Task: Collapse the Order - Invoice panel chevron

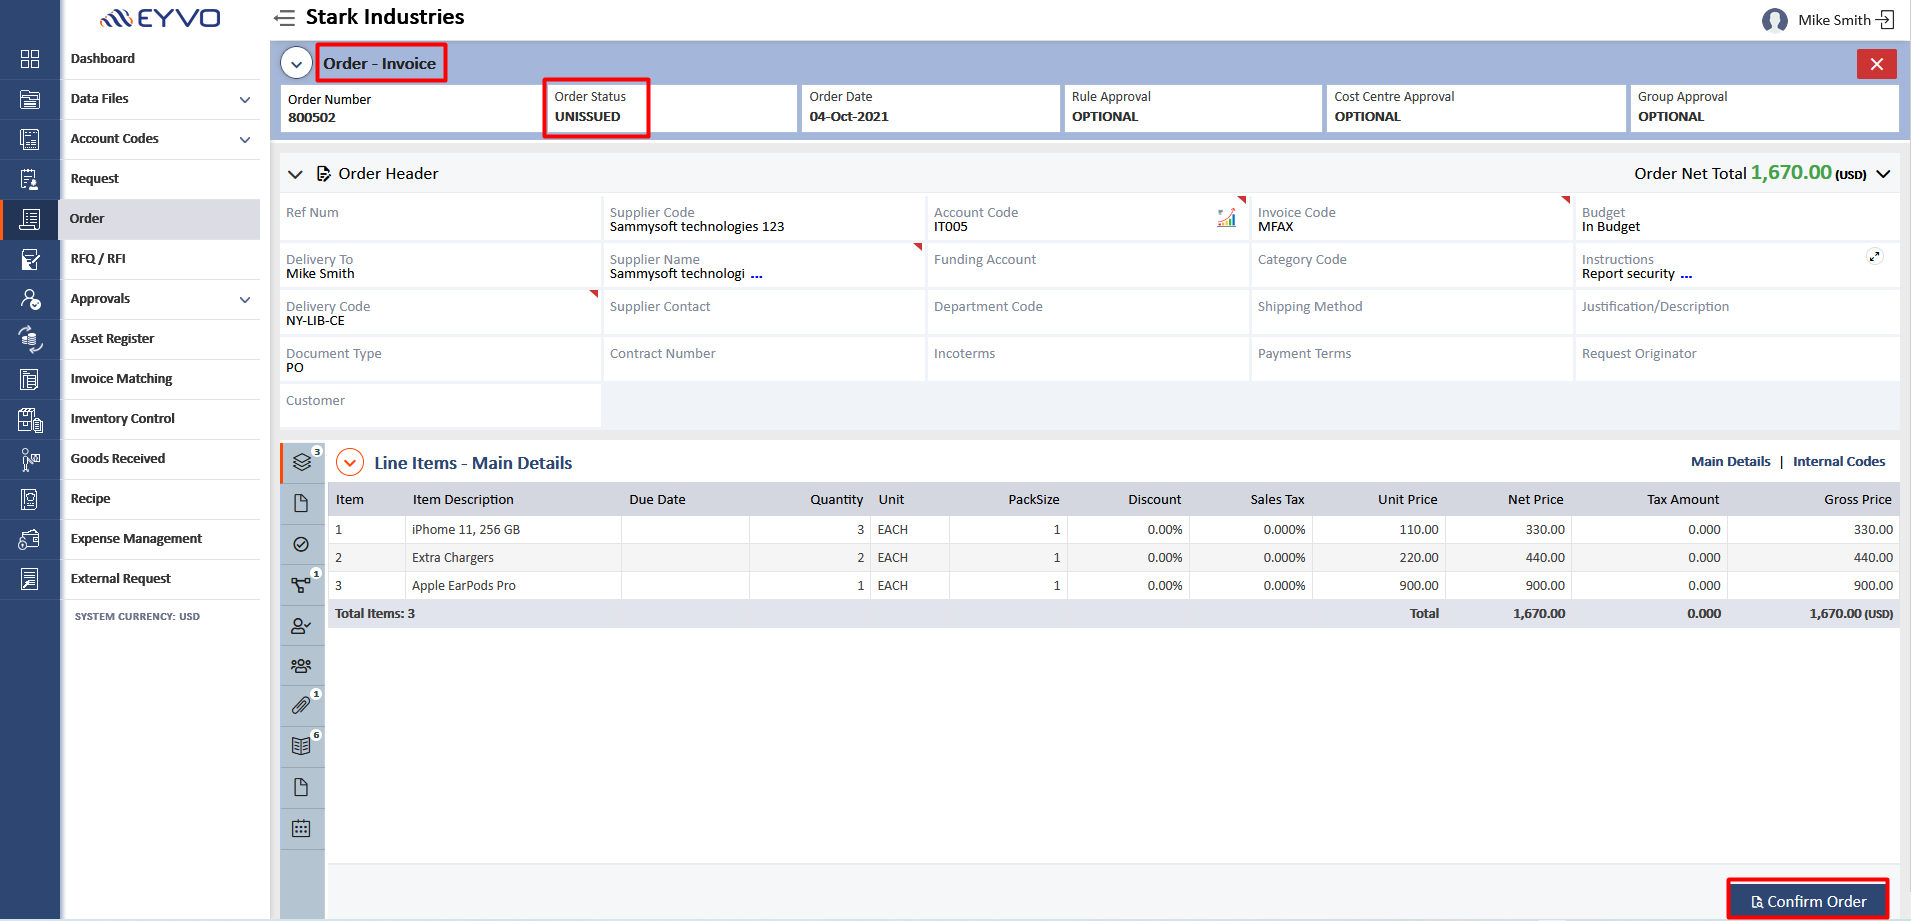Action: [x=296, y=63]
